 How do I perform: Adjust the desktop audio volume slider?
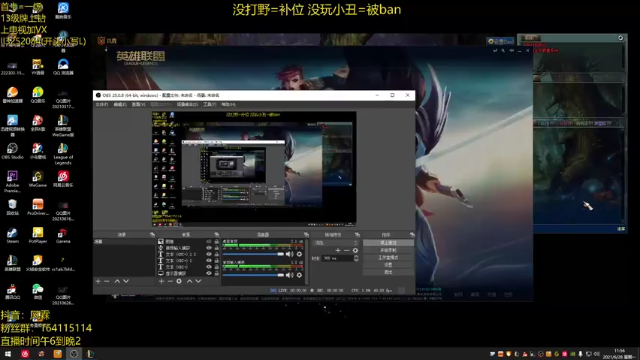click(253, 254)
